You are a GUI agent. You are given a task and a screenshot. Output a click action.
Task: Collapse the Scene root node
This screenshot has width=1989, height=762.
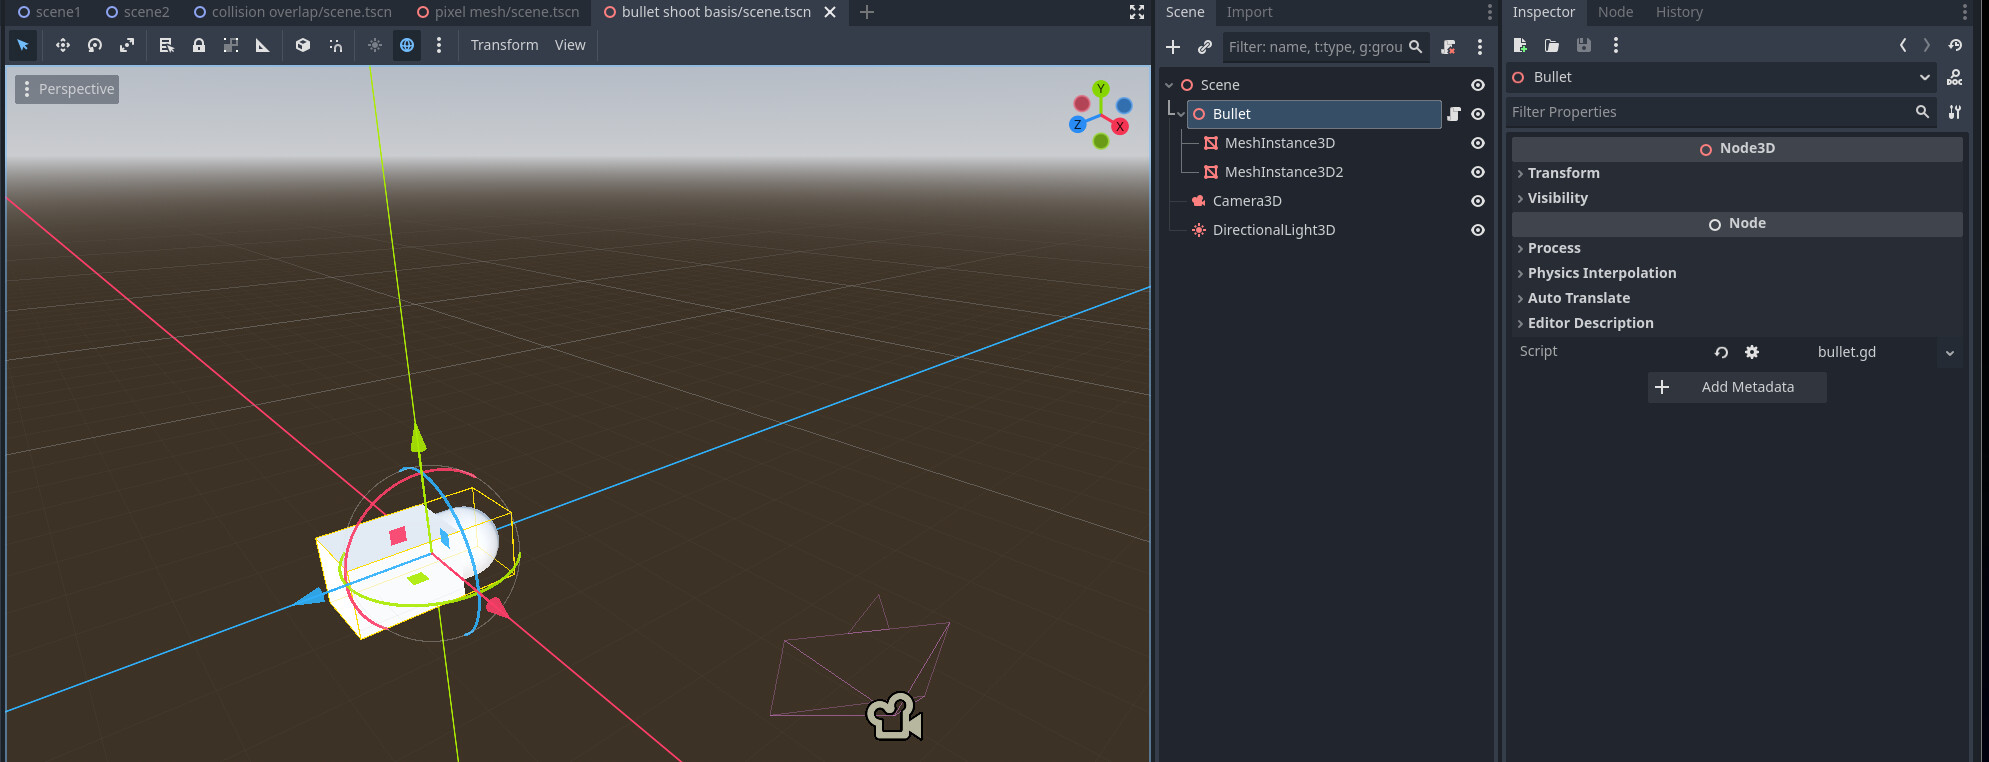point(1169,85)
